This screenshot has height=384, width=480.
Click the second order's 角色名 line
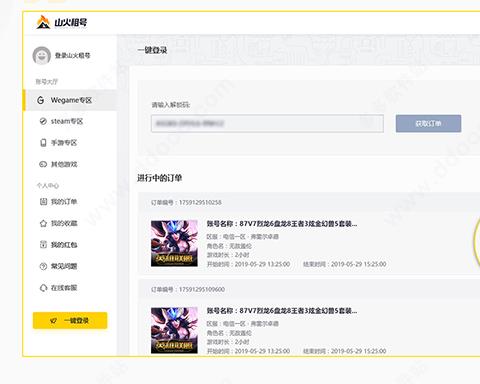229,333
